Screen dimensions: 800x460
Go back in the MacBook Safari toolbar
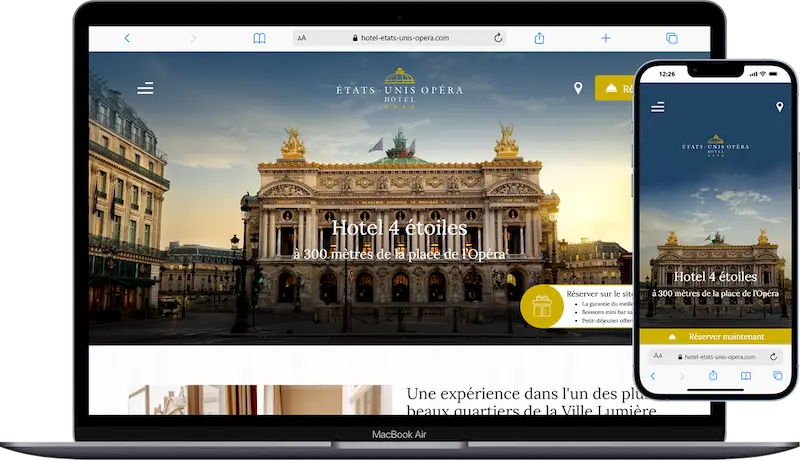[x=127, y=38]
